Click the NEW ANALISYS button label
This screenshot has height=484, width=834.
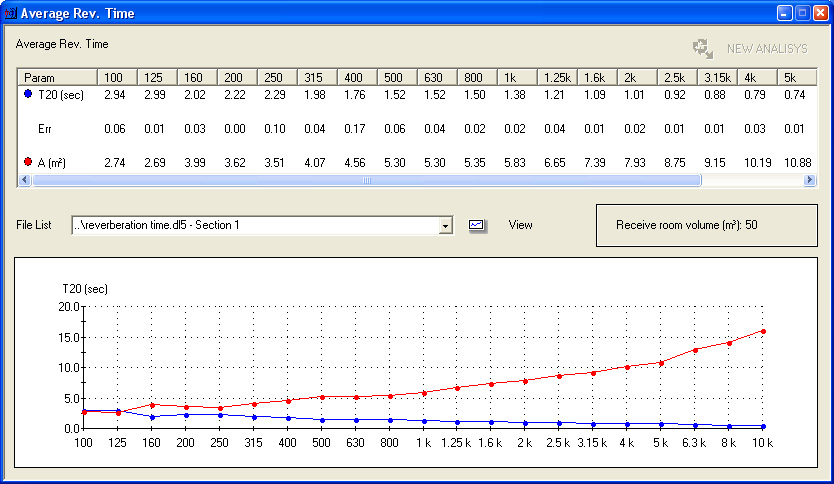[x=767, y=49]
